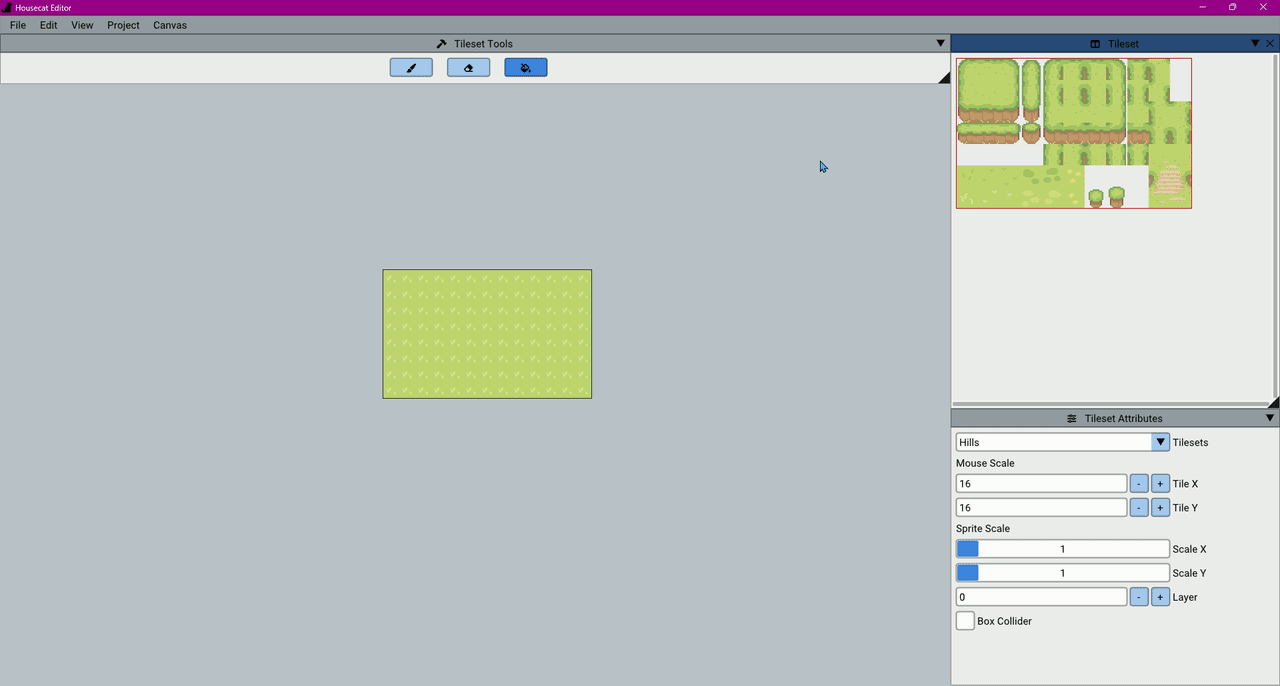Click the Housecat Editor logo icon
Image resolution: width=1280 pixels, height=686 pixels.
tap(8, 7)
